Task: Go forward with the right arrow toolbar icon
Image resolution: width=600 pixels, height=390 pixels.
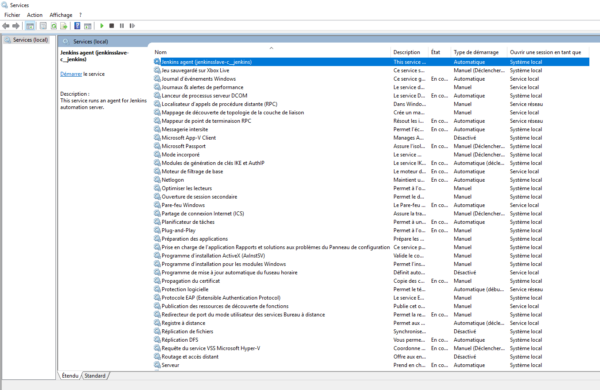Action: (16, 26)
